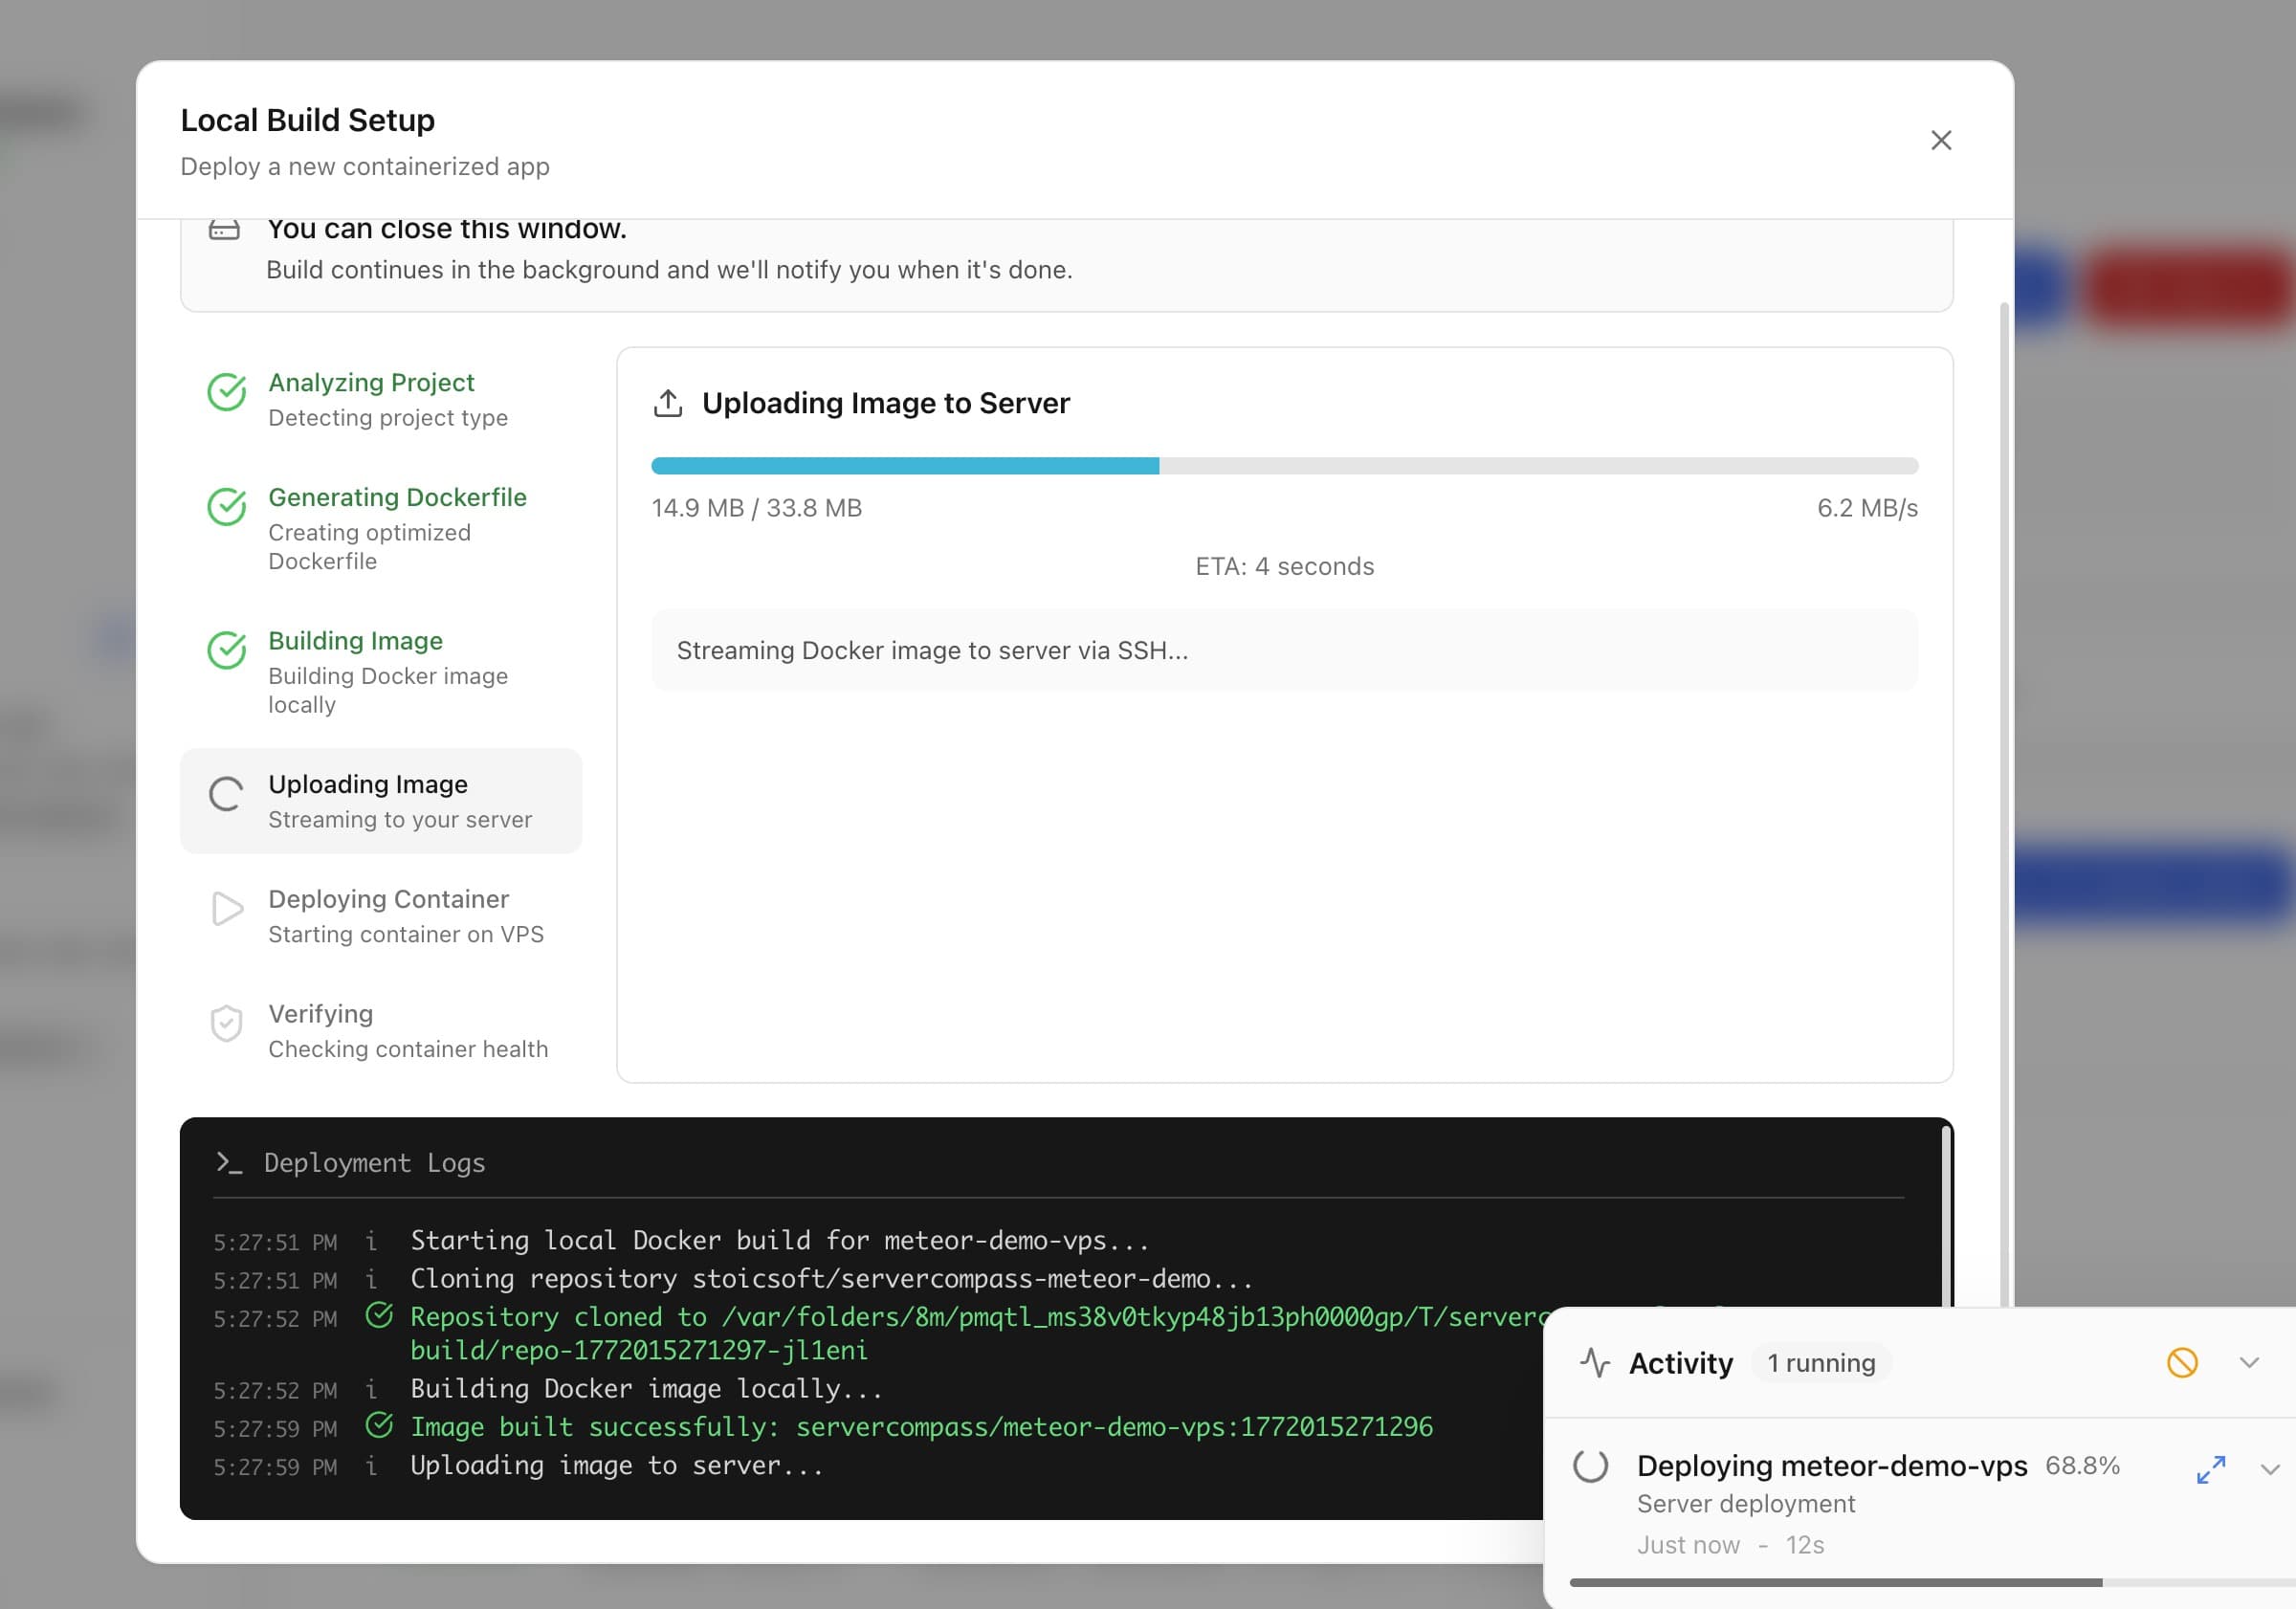Click the play icon on Deploying Container step

(x=226, y=910)
